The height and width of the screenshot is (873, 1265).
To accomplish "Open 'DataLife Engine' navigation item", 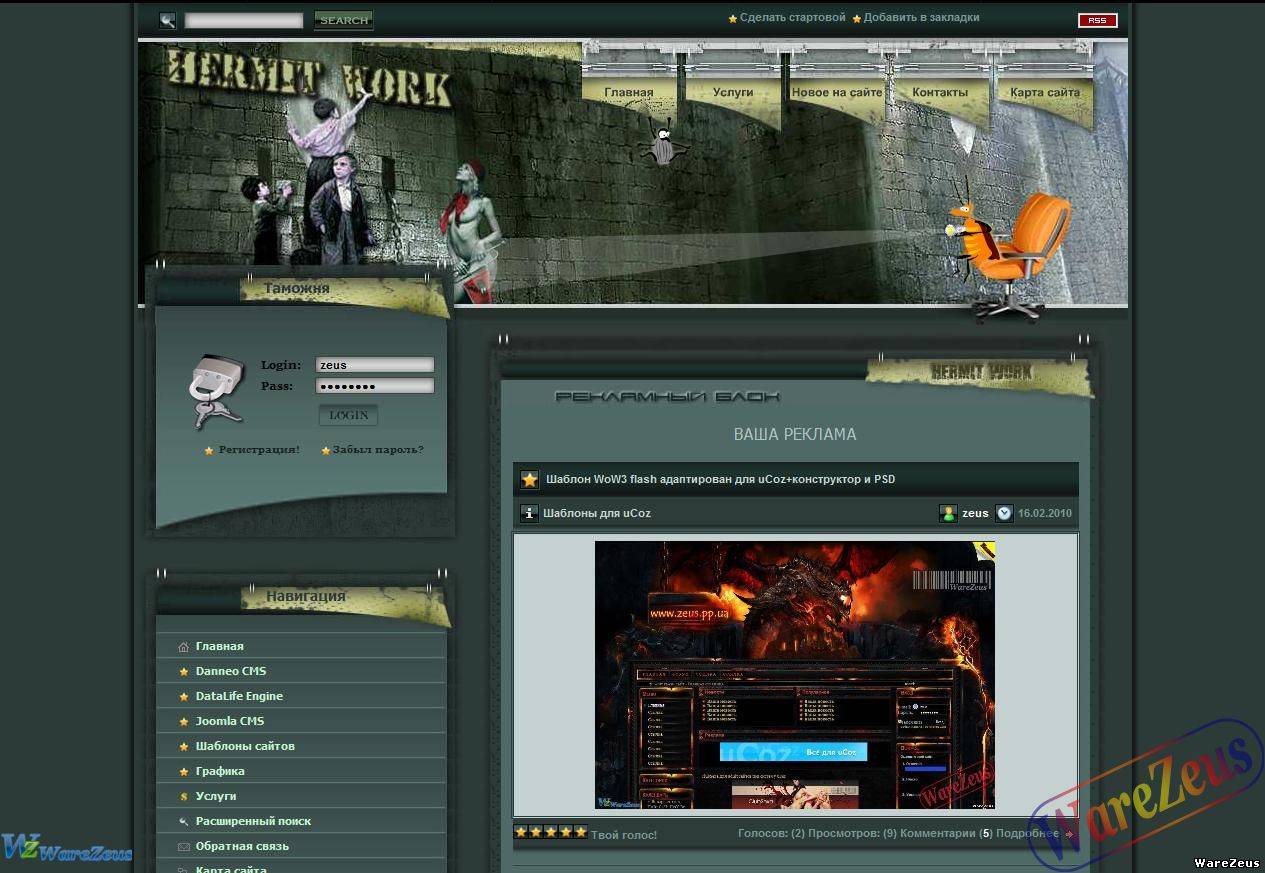I will point(239,696).
